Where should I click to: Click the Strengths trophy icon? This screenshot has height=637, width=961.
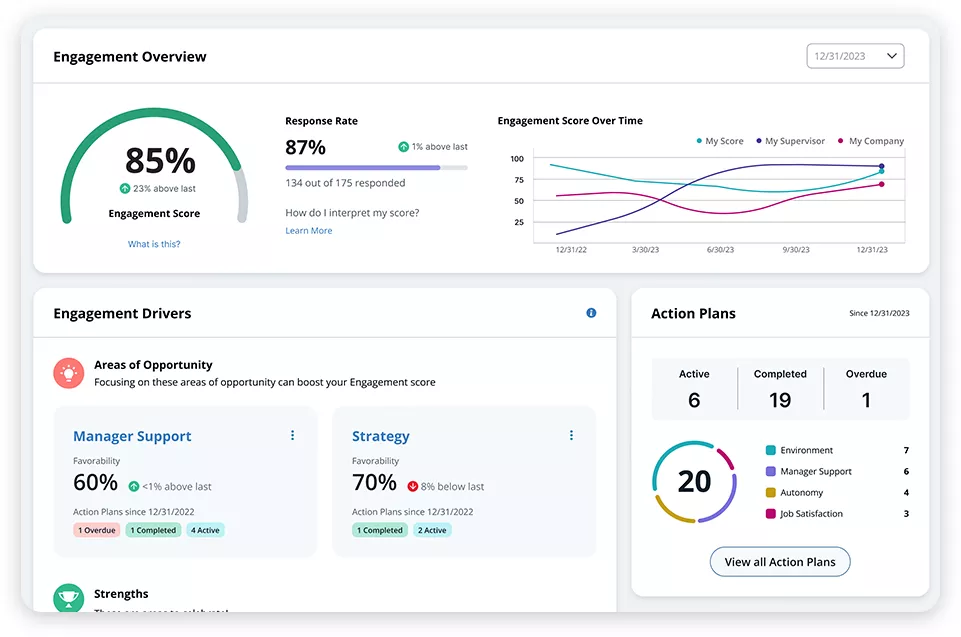click(68, 598)
